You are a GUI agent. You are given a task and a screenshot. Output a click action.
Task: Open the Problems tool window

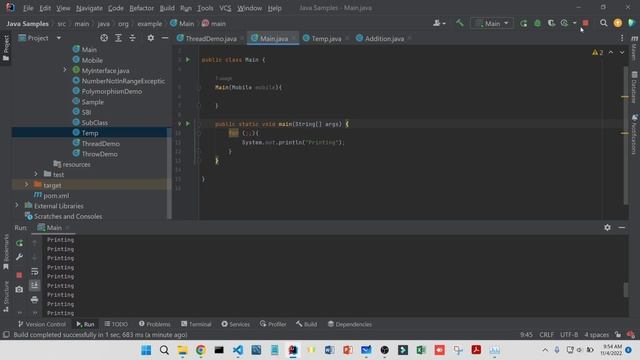tap(154, 324)
